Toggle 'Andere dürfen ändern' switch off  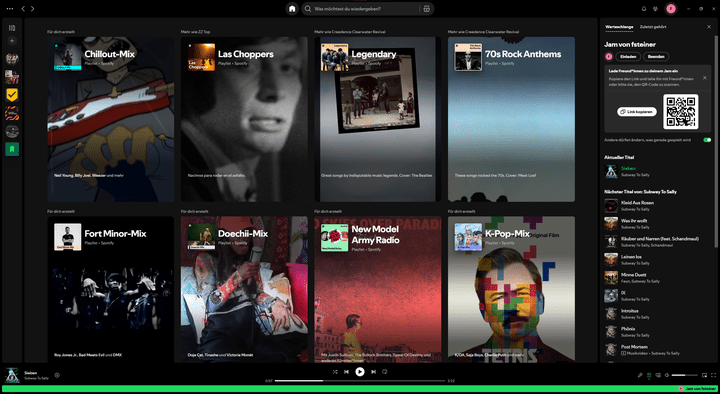[x=707, y=140]
